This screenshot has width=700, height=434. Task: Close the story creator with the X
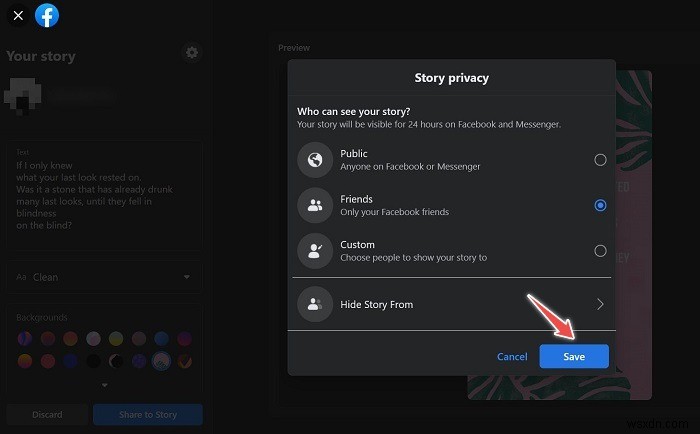(x=18, y=16)
